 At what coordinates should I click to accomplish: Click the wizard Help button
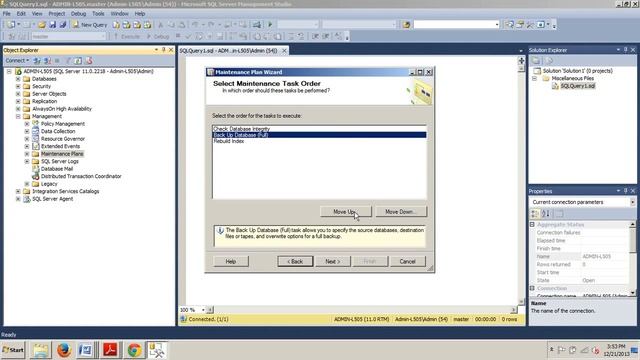pos(231,261)
